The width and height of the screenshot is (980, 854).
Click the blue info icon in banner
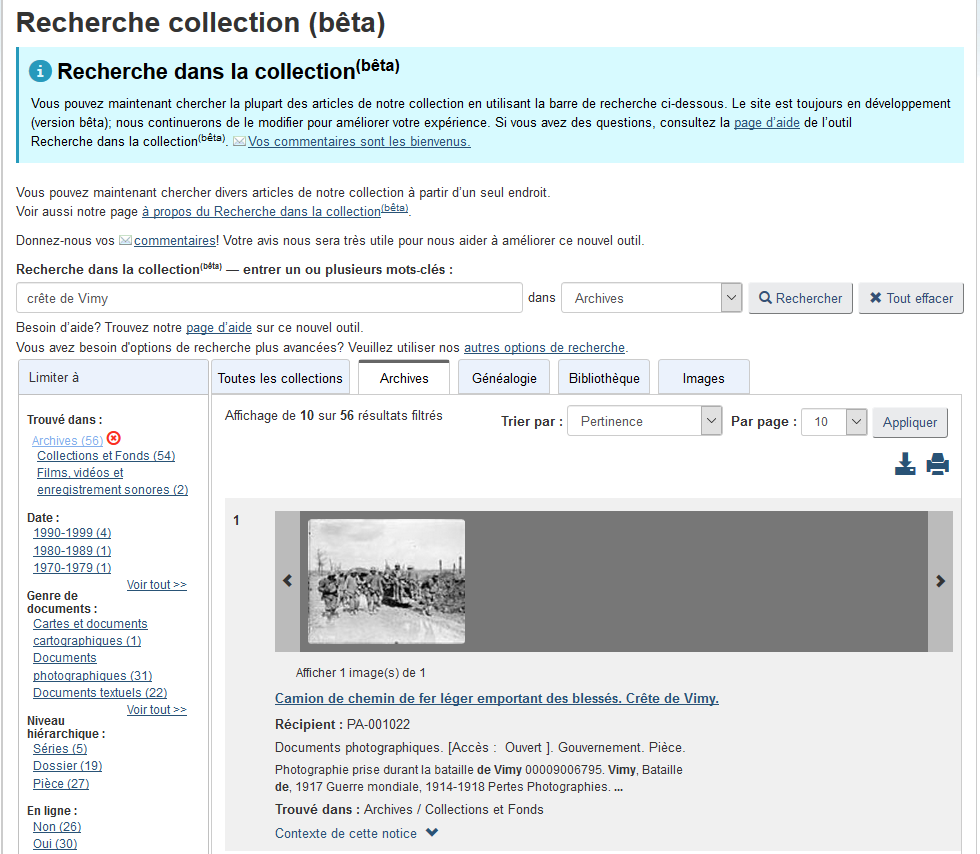pyautogui.click(x=40, y=71)
